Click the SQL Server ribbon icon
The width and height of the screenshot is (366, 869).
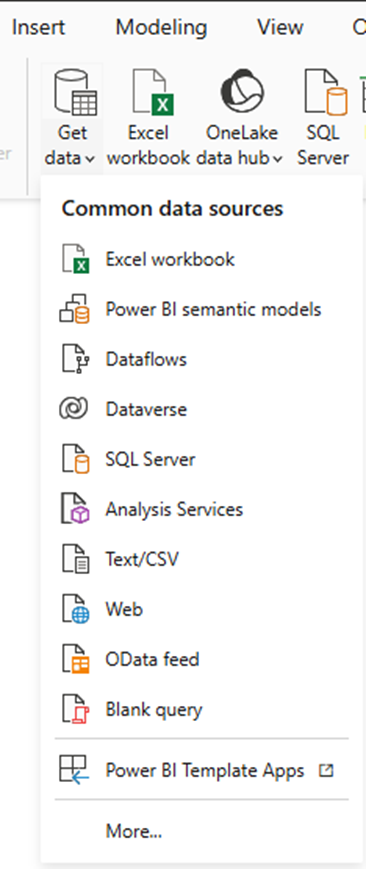[x=326, y=92]
